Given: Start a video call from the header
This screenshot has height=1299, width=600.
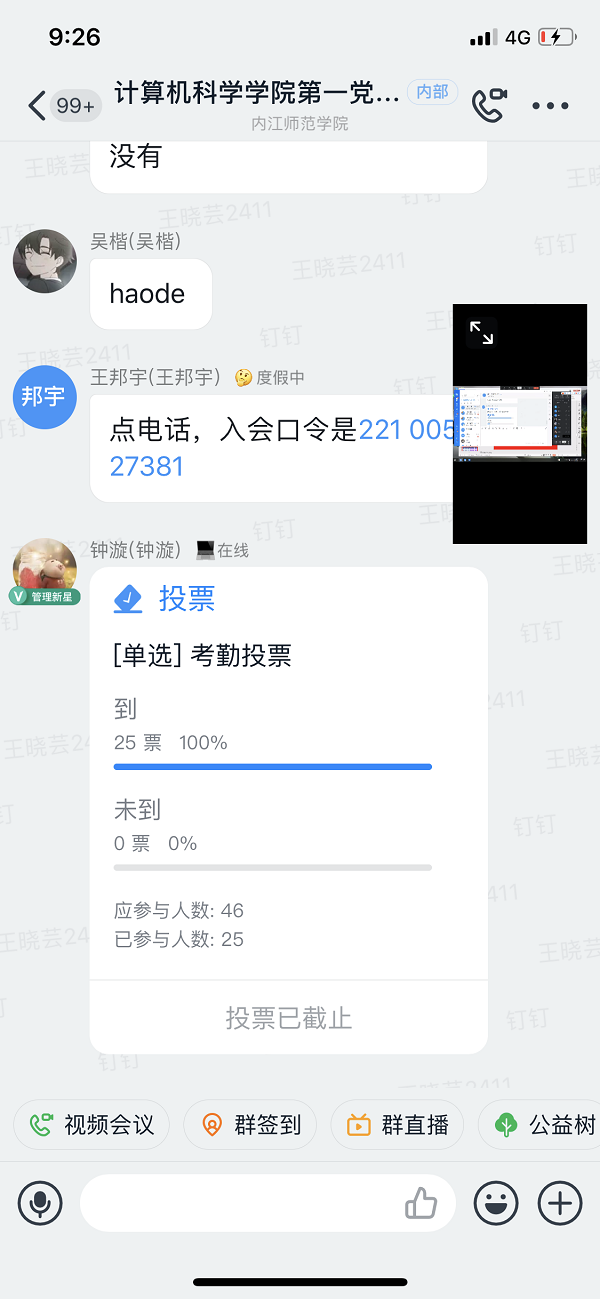Looking at the screenshot, I should (489, 105).
